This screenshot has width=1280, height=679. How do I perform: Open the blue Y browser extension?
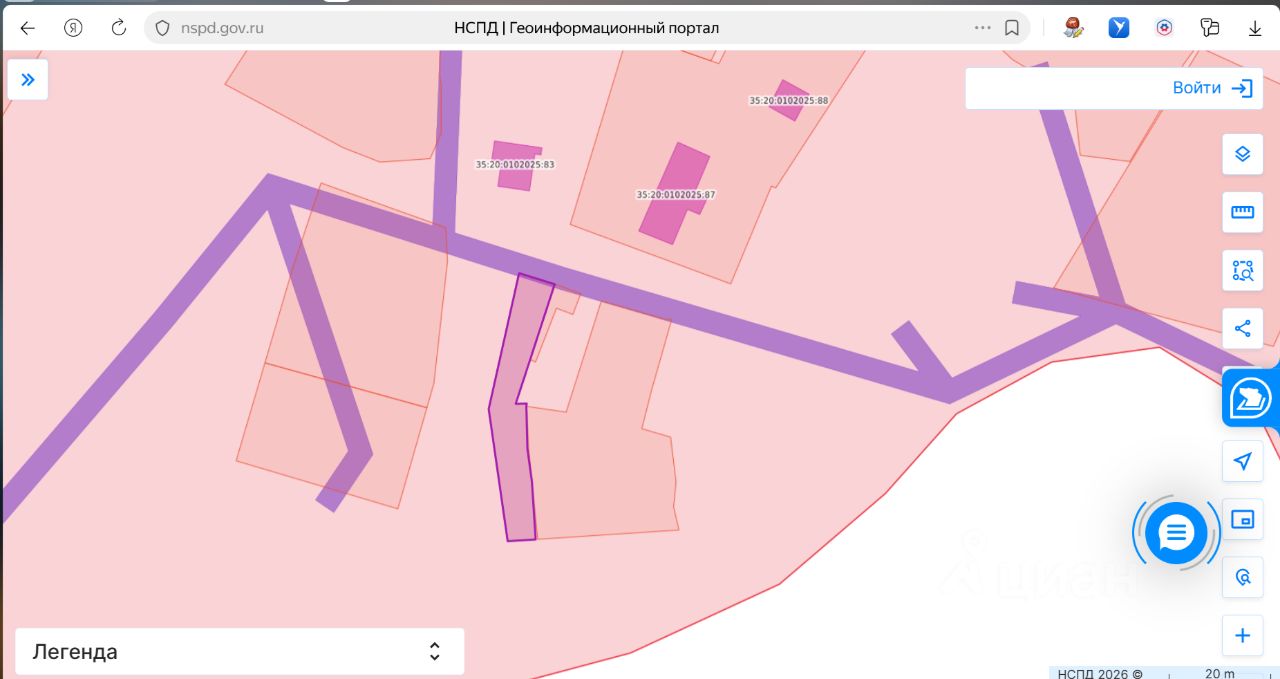1119,28
